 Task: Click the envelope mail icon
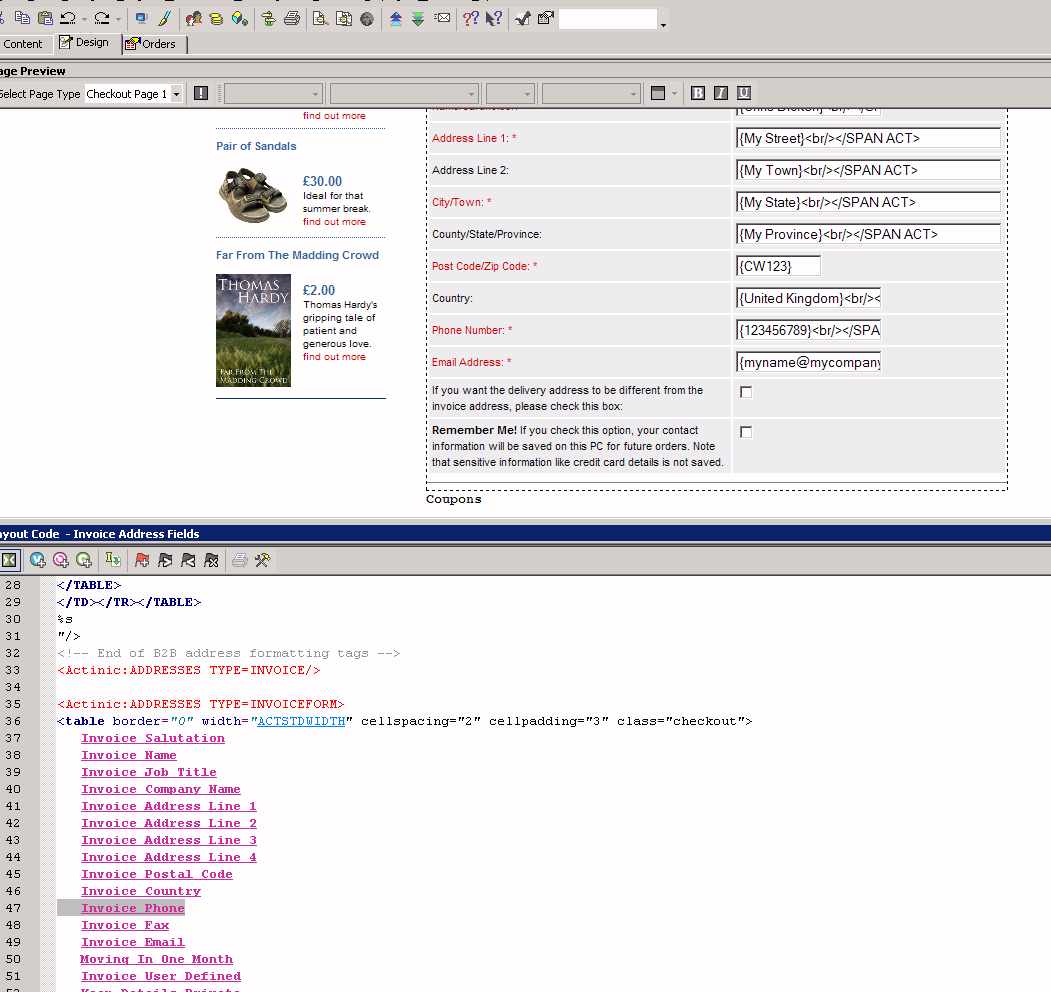tap(442, 19)
